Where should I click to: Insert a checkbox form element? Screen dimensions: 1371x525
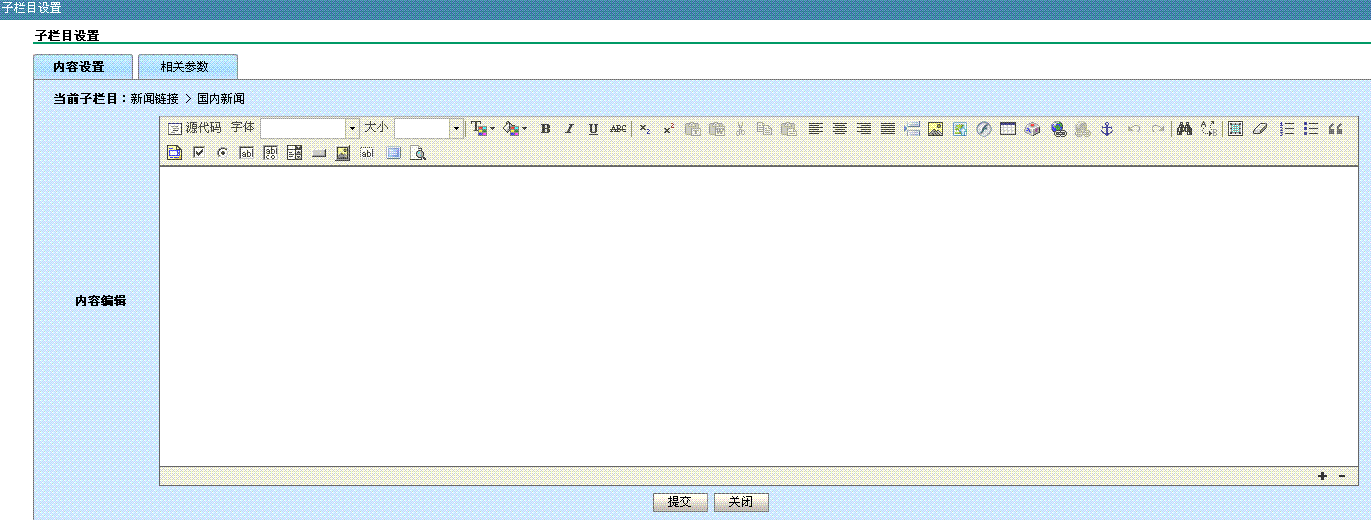pos(198,153)
